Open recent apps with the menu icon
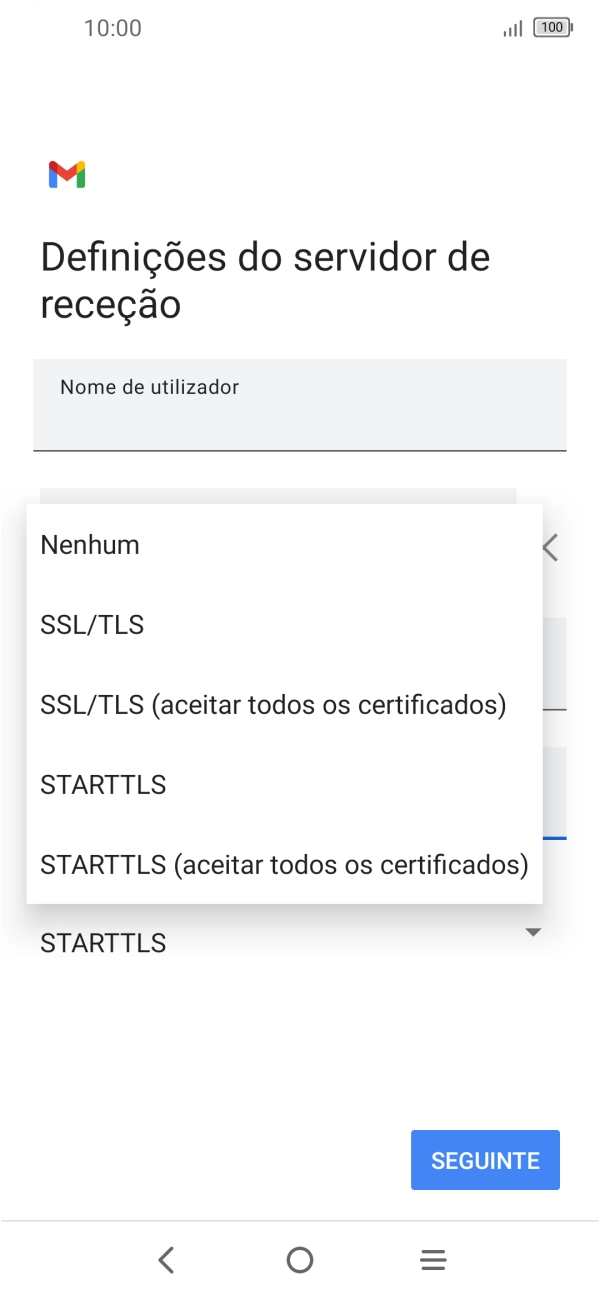Screen dimensions: 600x1300 click(x=432, y=1259)
